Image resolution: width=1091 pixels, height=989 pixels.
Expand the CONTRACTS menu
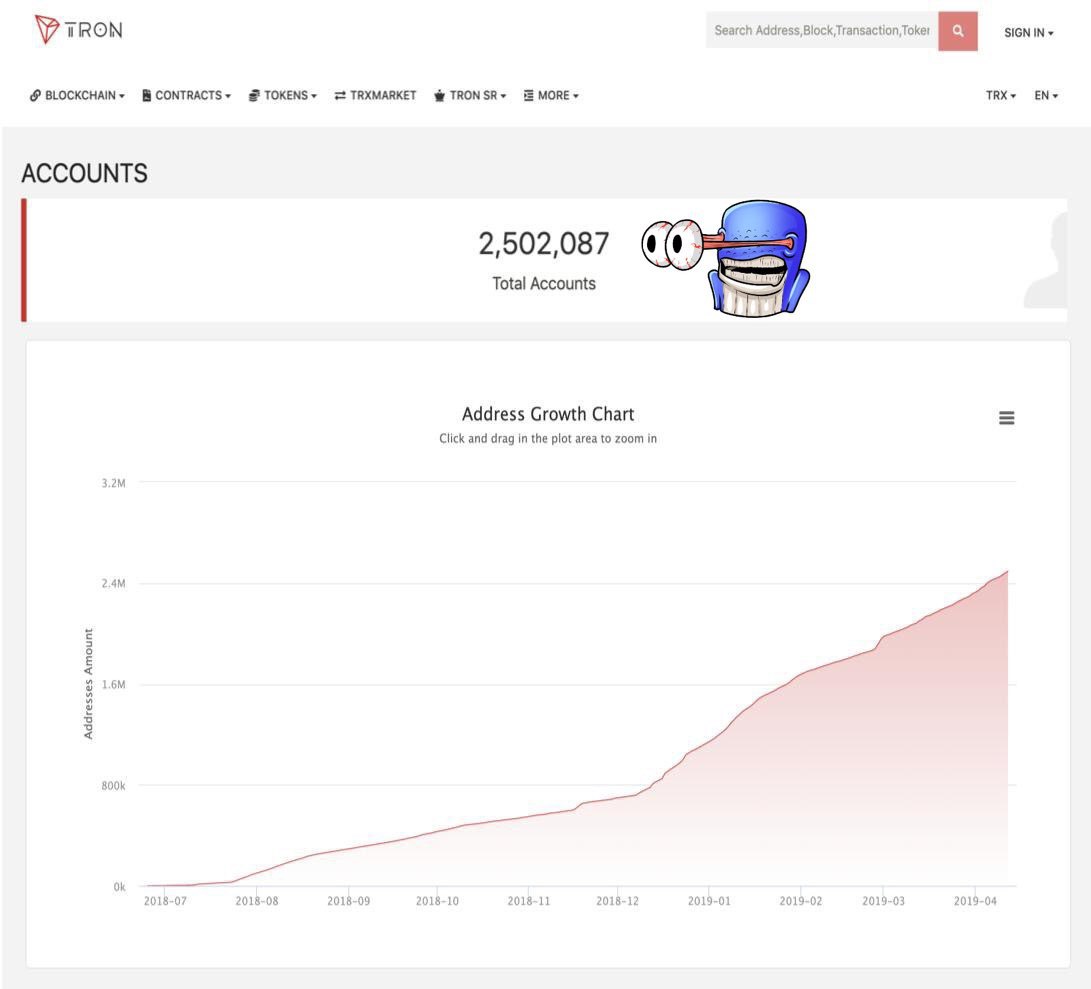[186, 95]
